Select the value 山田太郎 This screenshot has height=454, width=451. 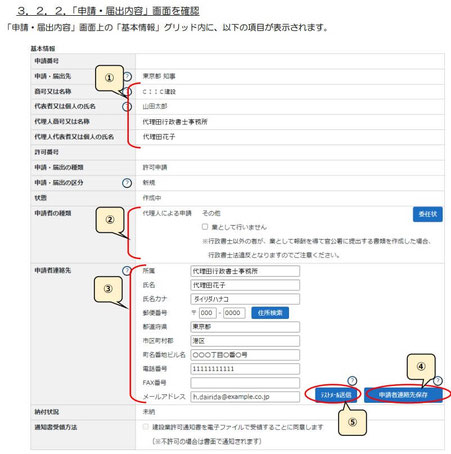tap(155, 106)
